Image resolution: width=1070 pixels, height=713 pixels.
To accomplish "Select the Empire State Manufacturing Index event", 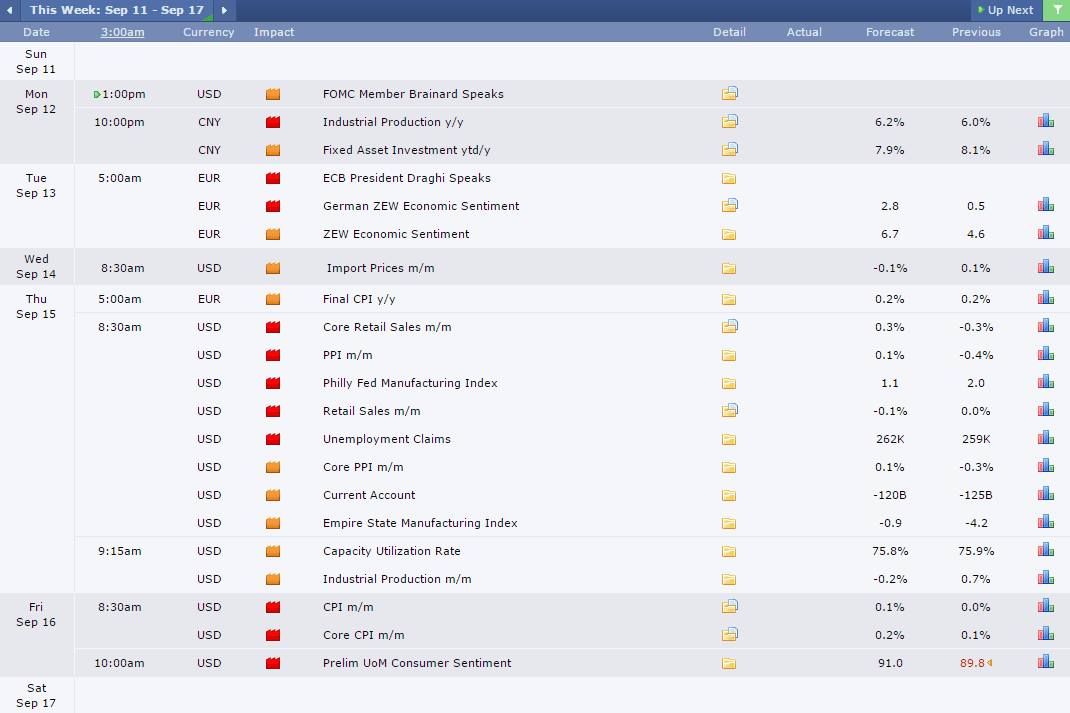I will pos(420,523).
